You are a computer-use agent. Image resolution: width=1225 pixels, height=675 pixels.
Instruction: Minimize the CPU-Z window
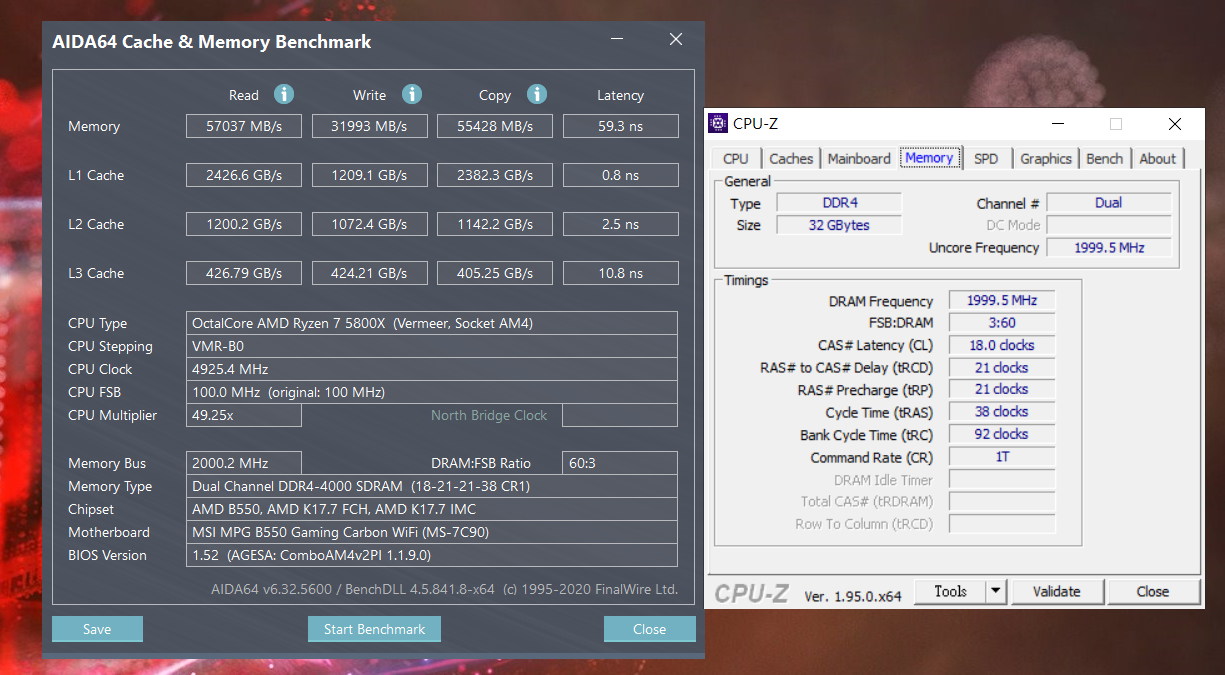point(1058,124)
